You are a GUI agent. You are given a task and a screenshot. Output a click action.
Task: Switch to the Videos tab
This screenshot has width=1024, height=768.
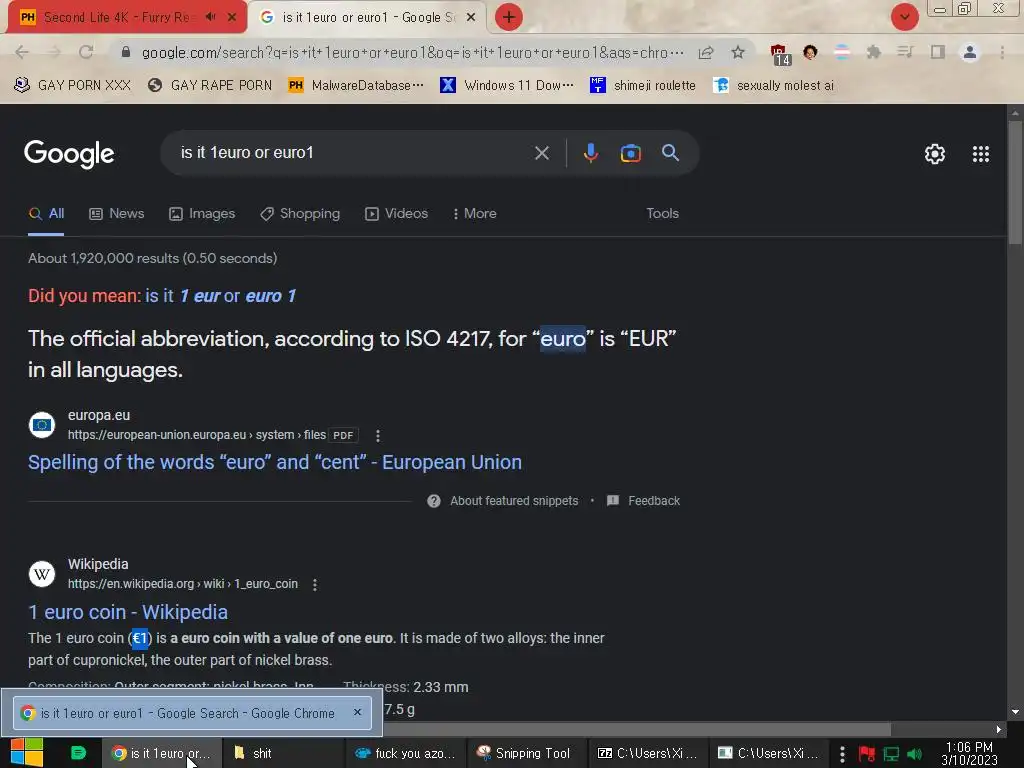pos(396,214)
